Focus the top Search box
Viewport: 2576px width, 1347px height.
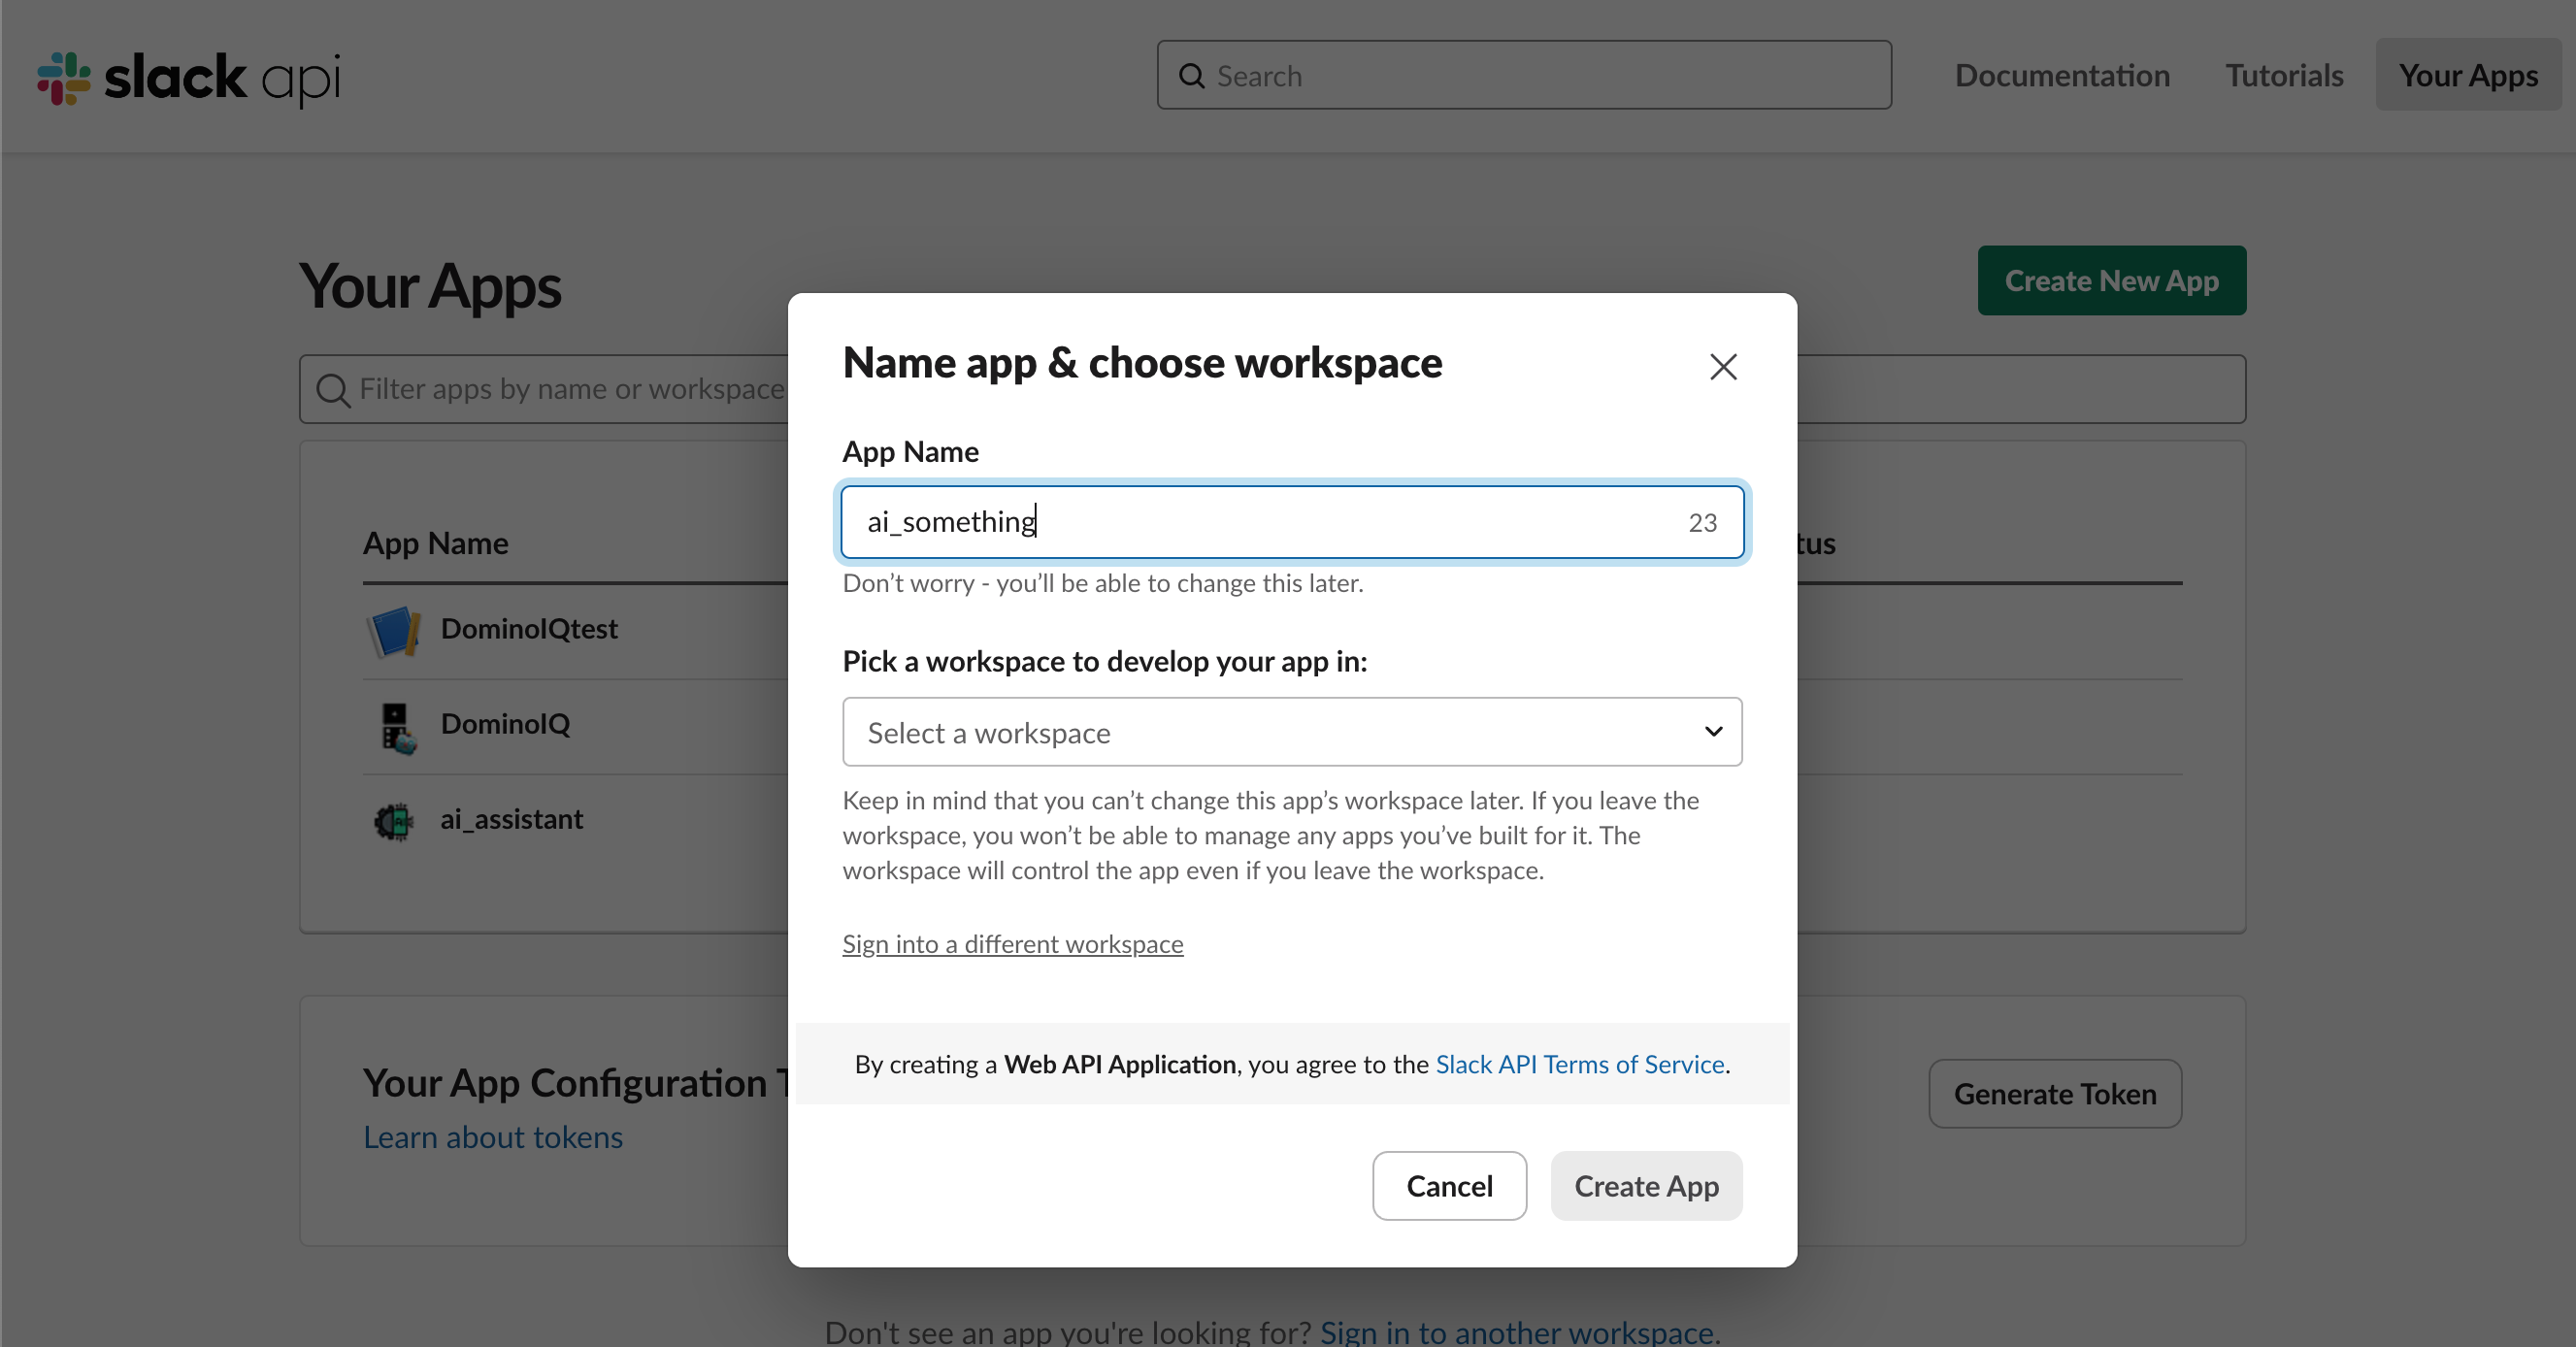(x=1540, y=76)
